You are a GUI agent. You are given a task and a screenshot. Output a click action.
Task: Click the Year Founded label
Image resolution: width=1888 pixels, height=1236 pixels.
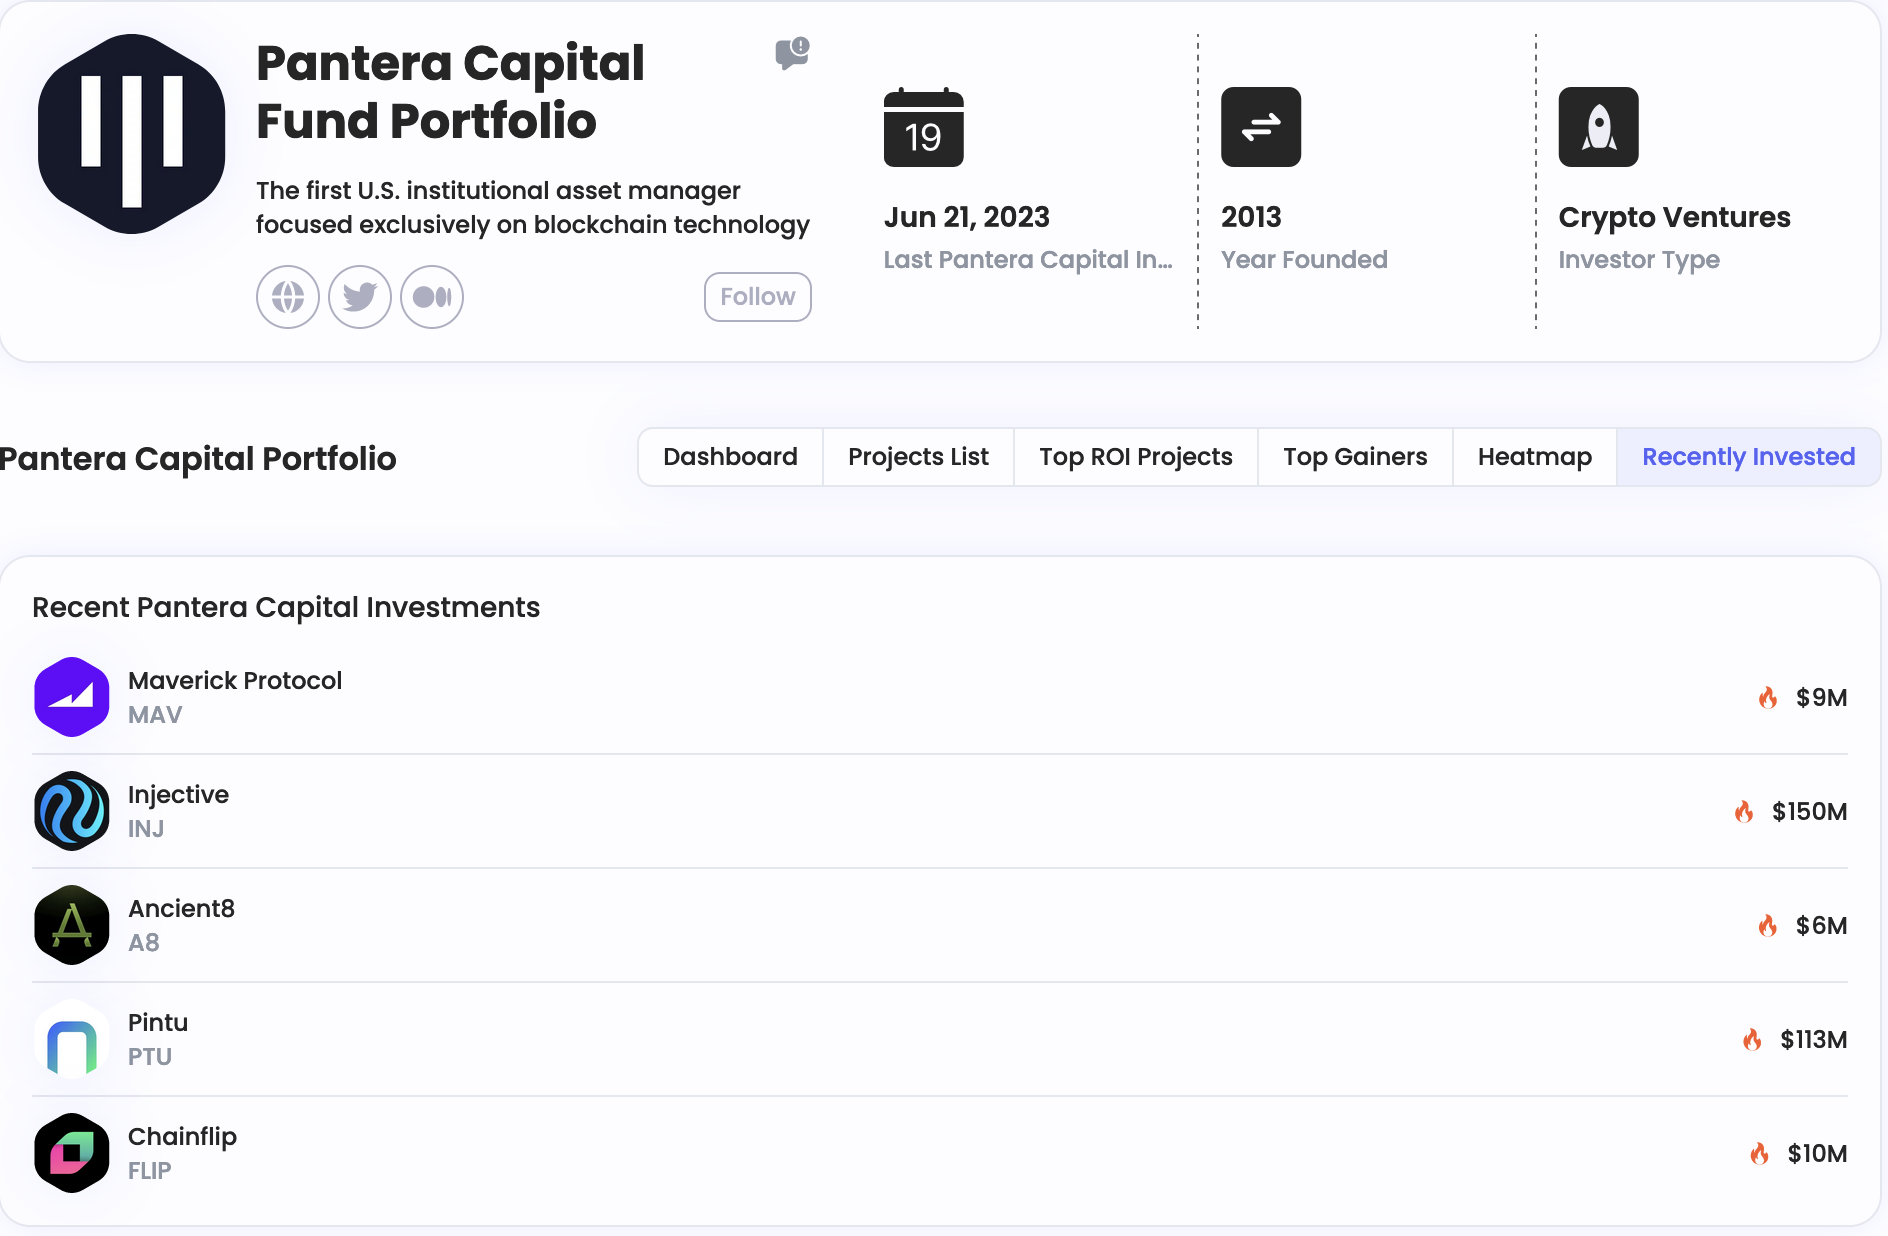pyautogui.click(x=1304, y=260)
